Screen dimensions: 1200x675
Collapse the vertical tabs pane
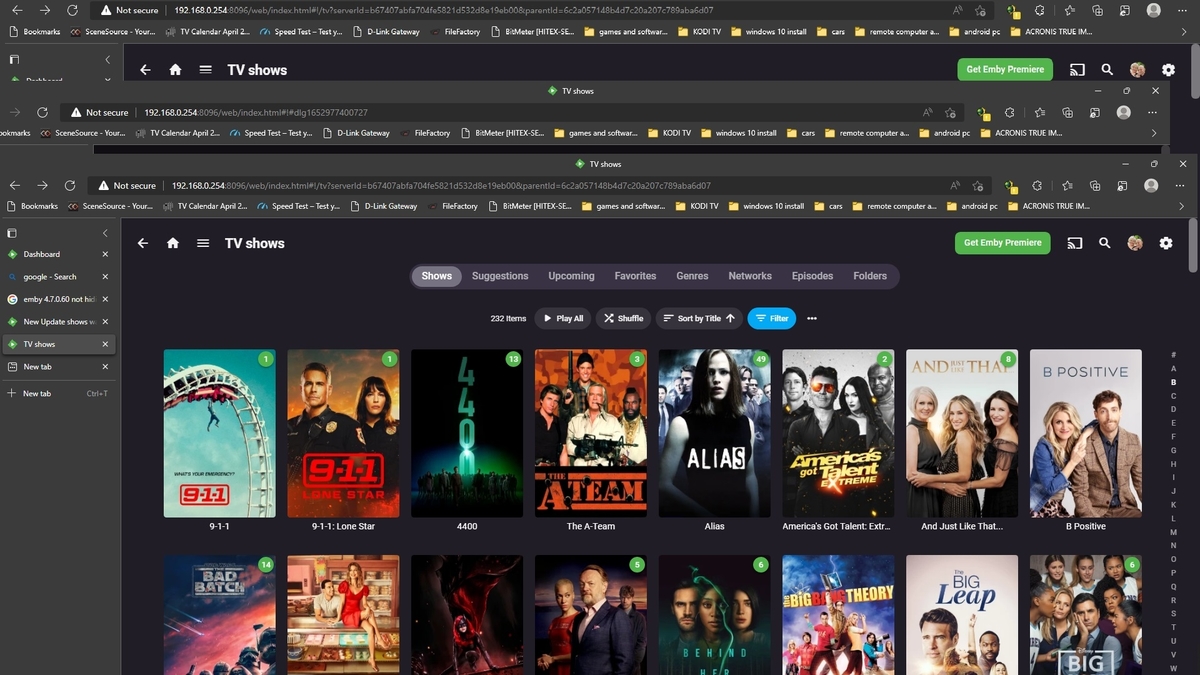point(105,232)
